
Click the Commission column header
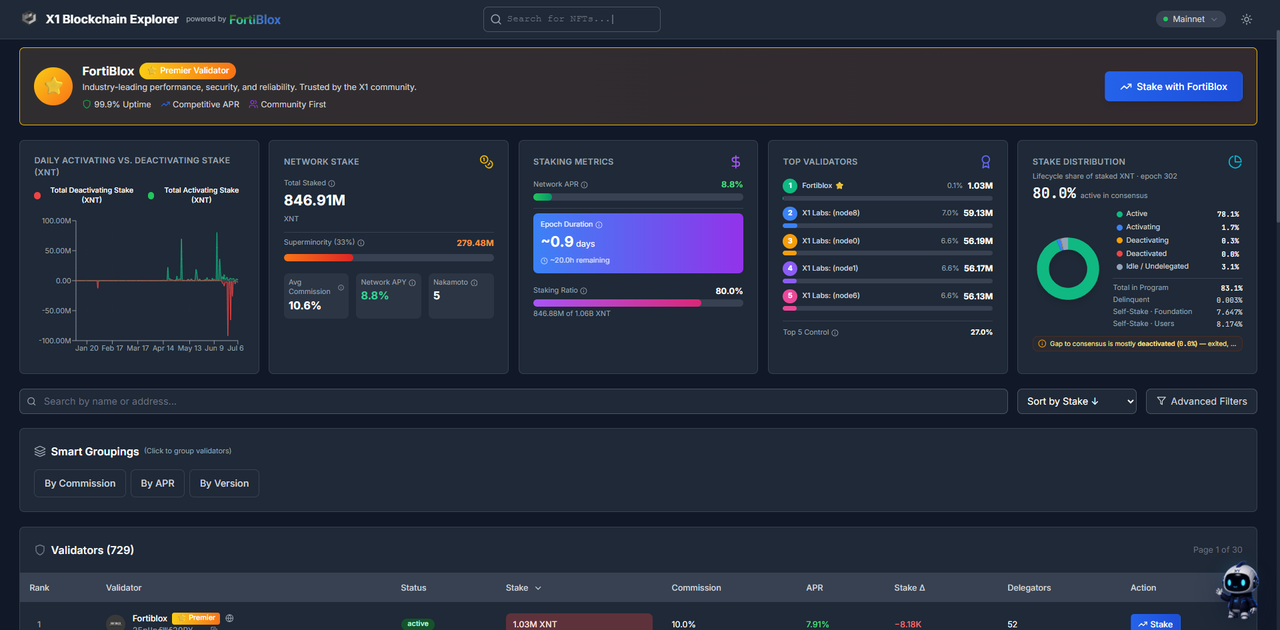(x=697, y=588)
